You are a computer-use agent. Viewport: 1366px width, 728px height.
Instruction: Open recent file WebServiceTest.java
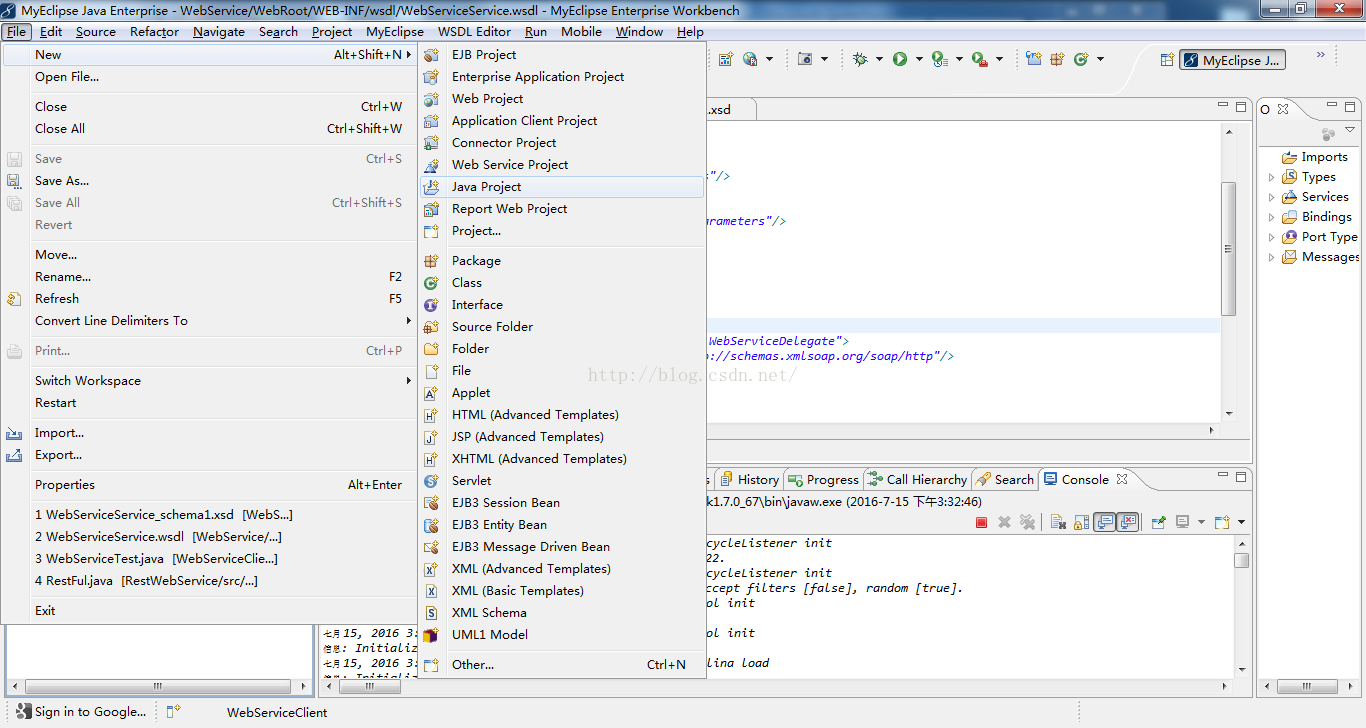click(209, 559)
